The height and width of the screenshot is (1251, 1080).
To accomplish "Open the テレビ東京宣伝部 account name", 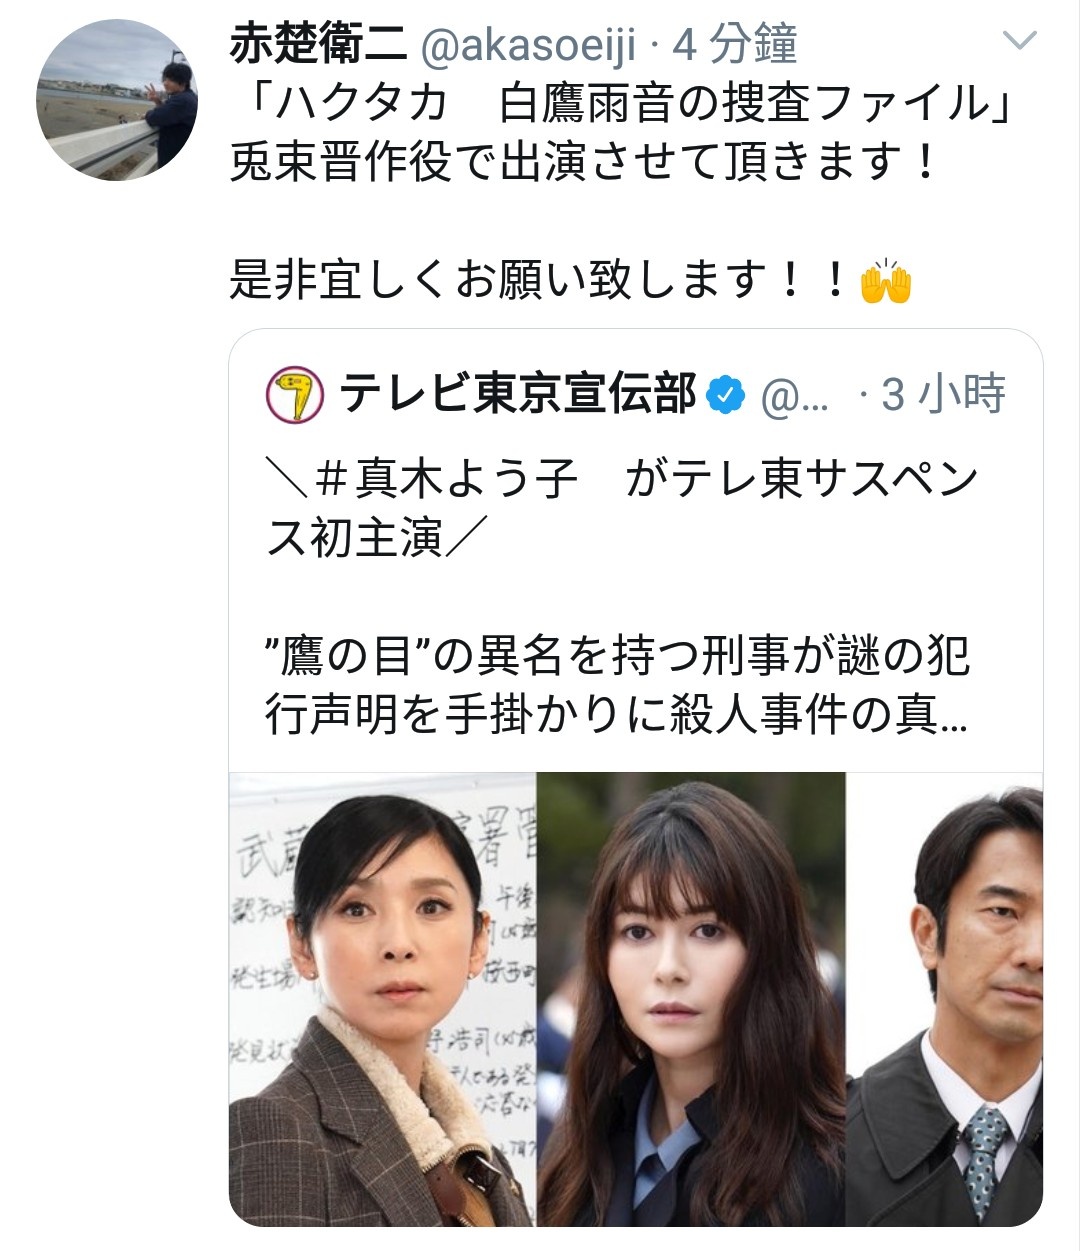I will point(517,395).
